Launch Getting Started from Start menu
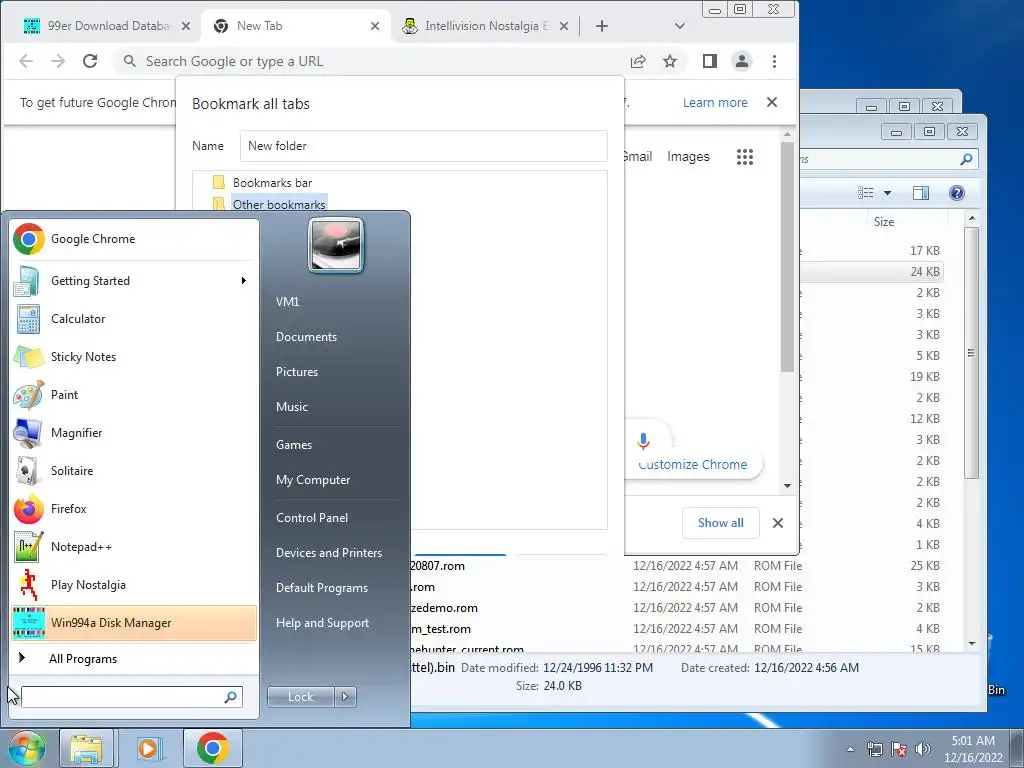The image size is (1024, 768). (x=134, y=281)
